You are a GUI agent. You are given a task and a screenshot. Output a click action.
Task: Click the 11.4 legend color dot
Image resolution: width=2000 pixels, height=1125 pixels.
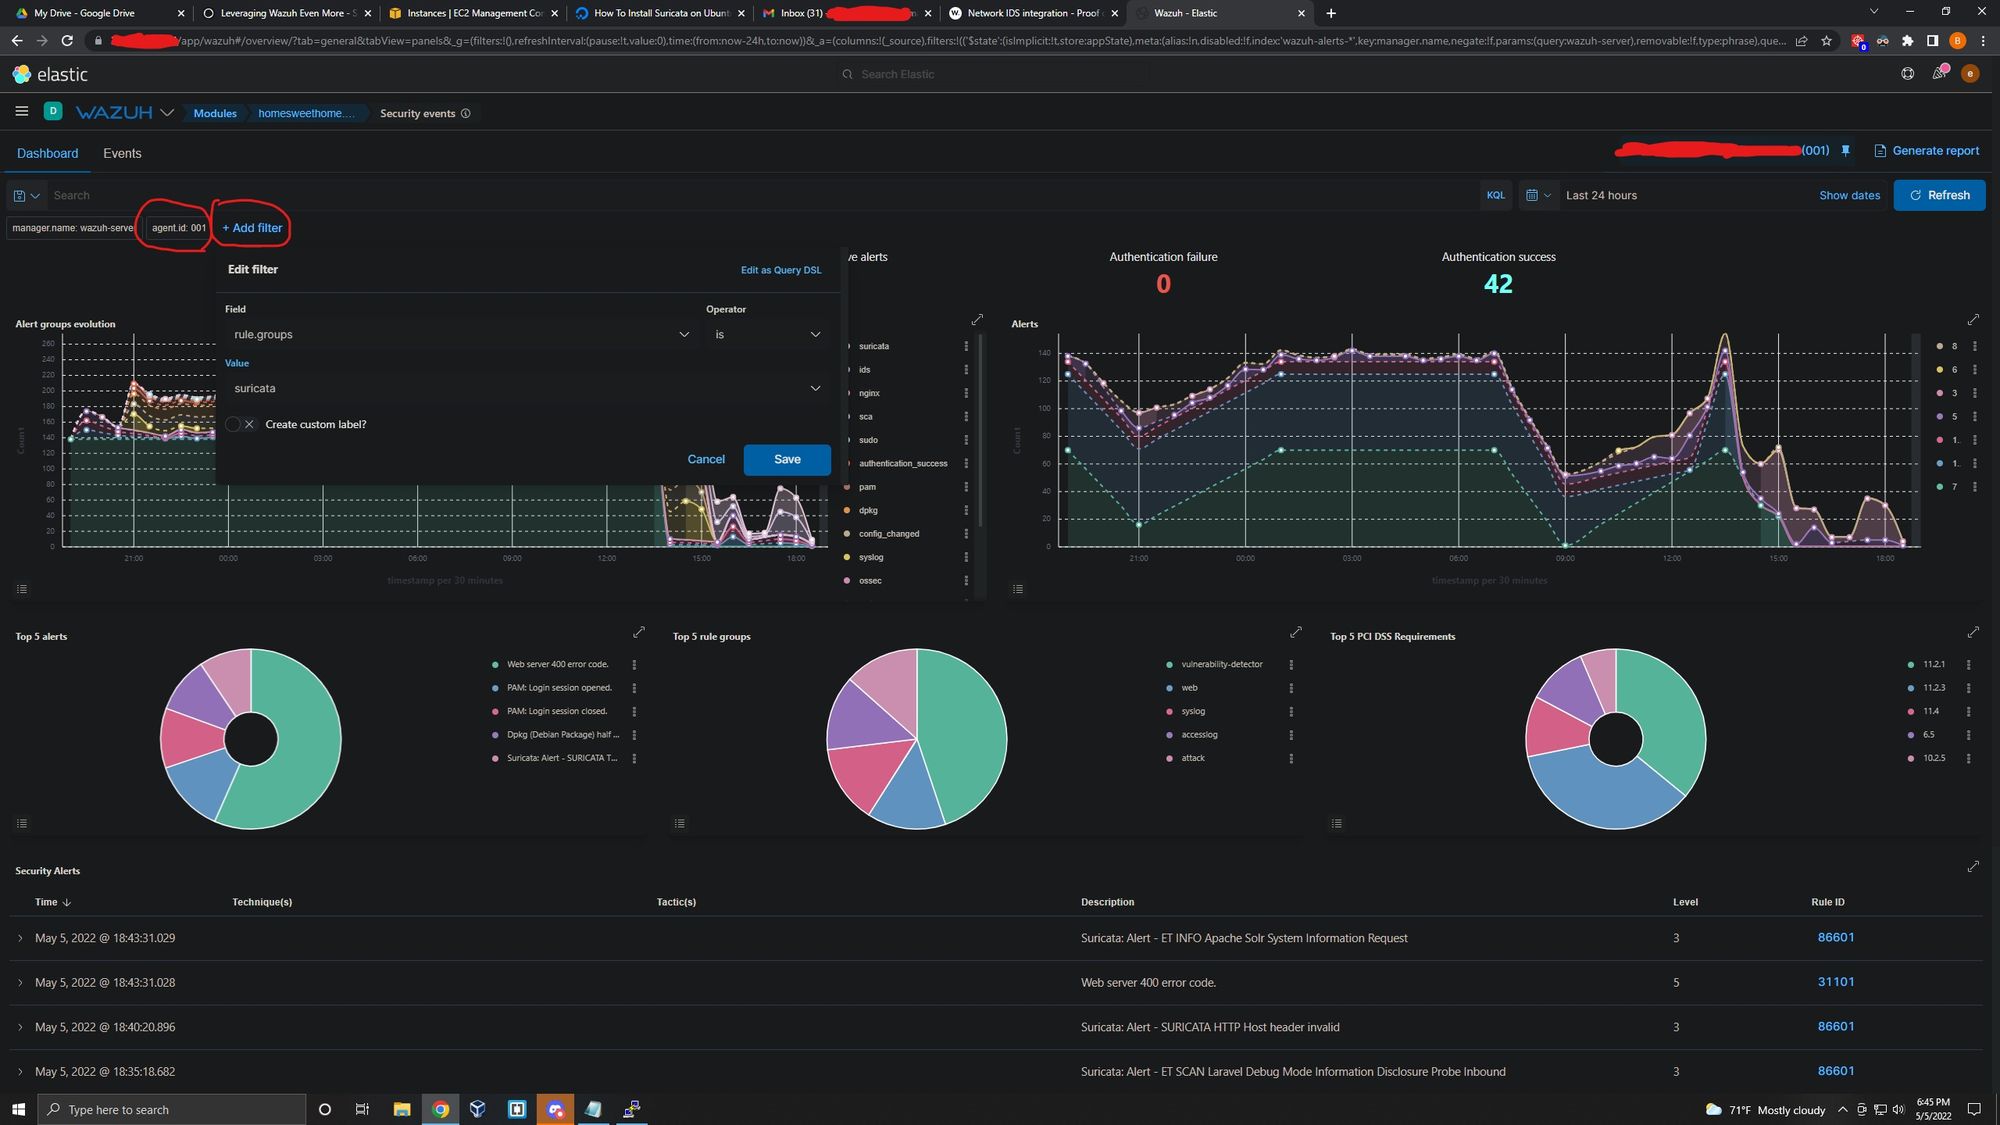click(1911, 711)
